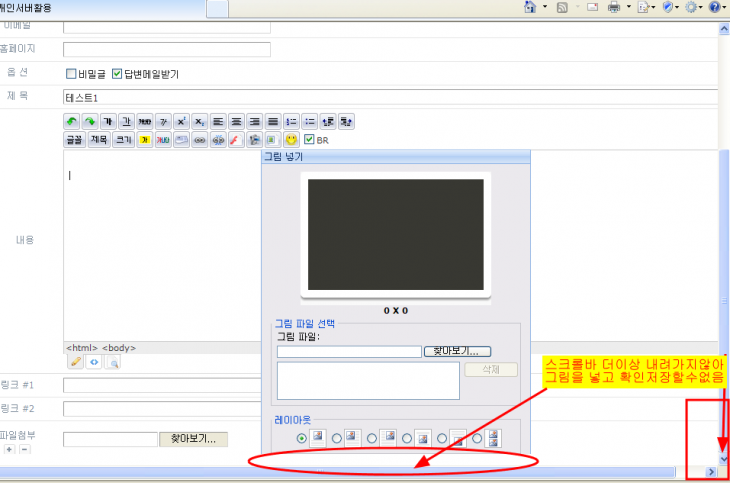The image size is (730, 483).
Task: Click 찾아보기 button for 파일첨부
Action: click(194, 439)
